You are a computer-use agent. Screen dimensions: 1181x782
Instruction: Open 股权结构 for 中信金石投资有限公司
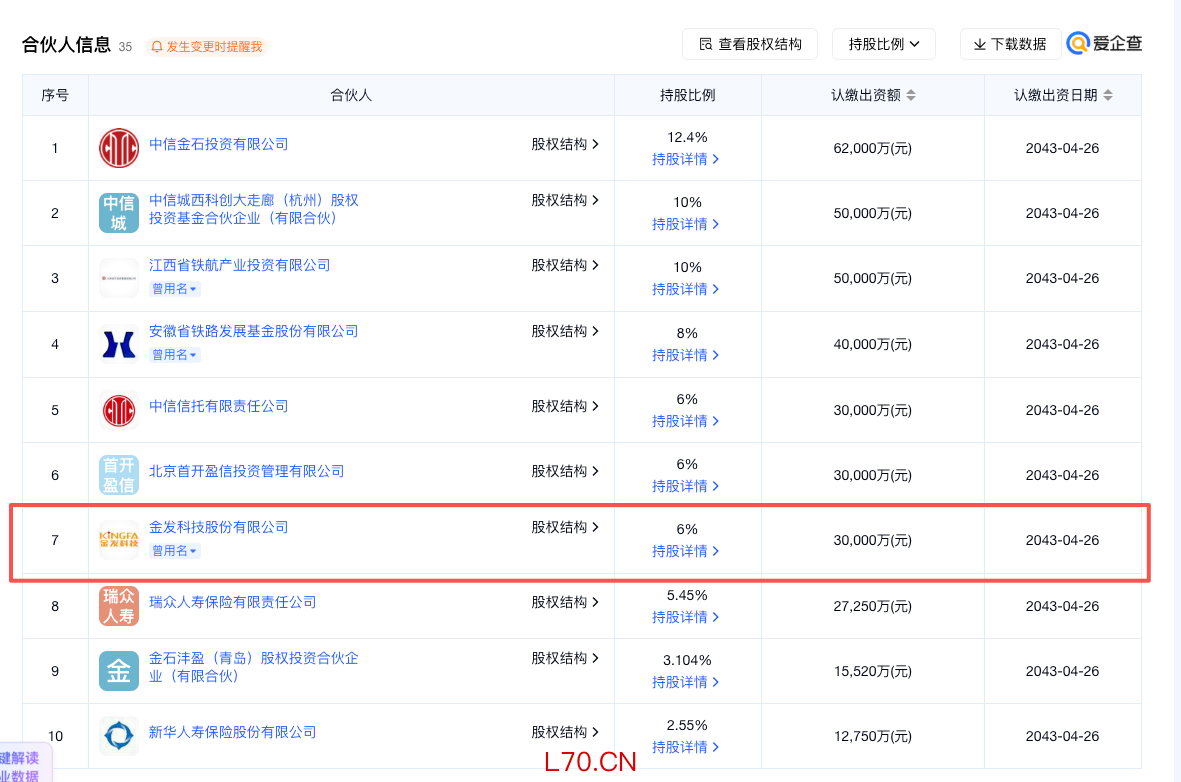(x=565, y=144)
